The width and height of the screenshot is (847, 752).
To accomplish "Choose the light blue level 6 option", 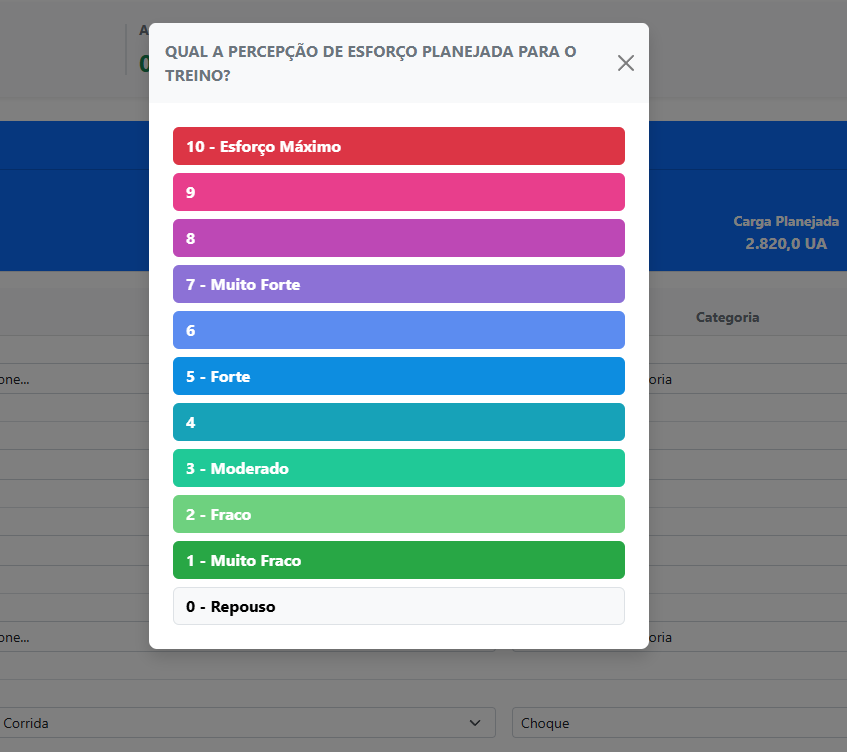I will (x=398, y=330).
